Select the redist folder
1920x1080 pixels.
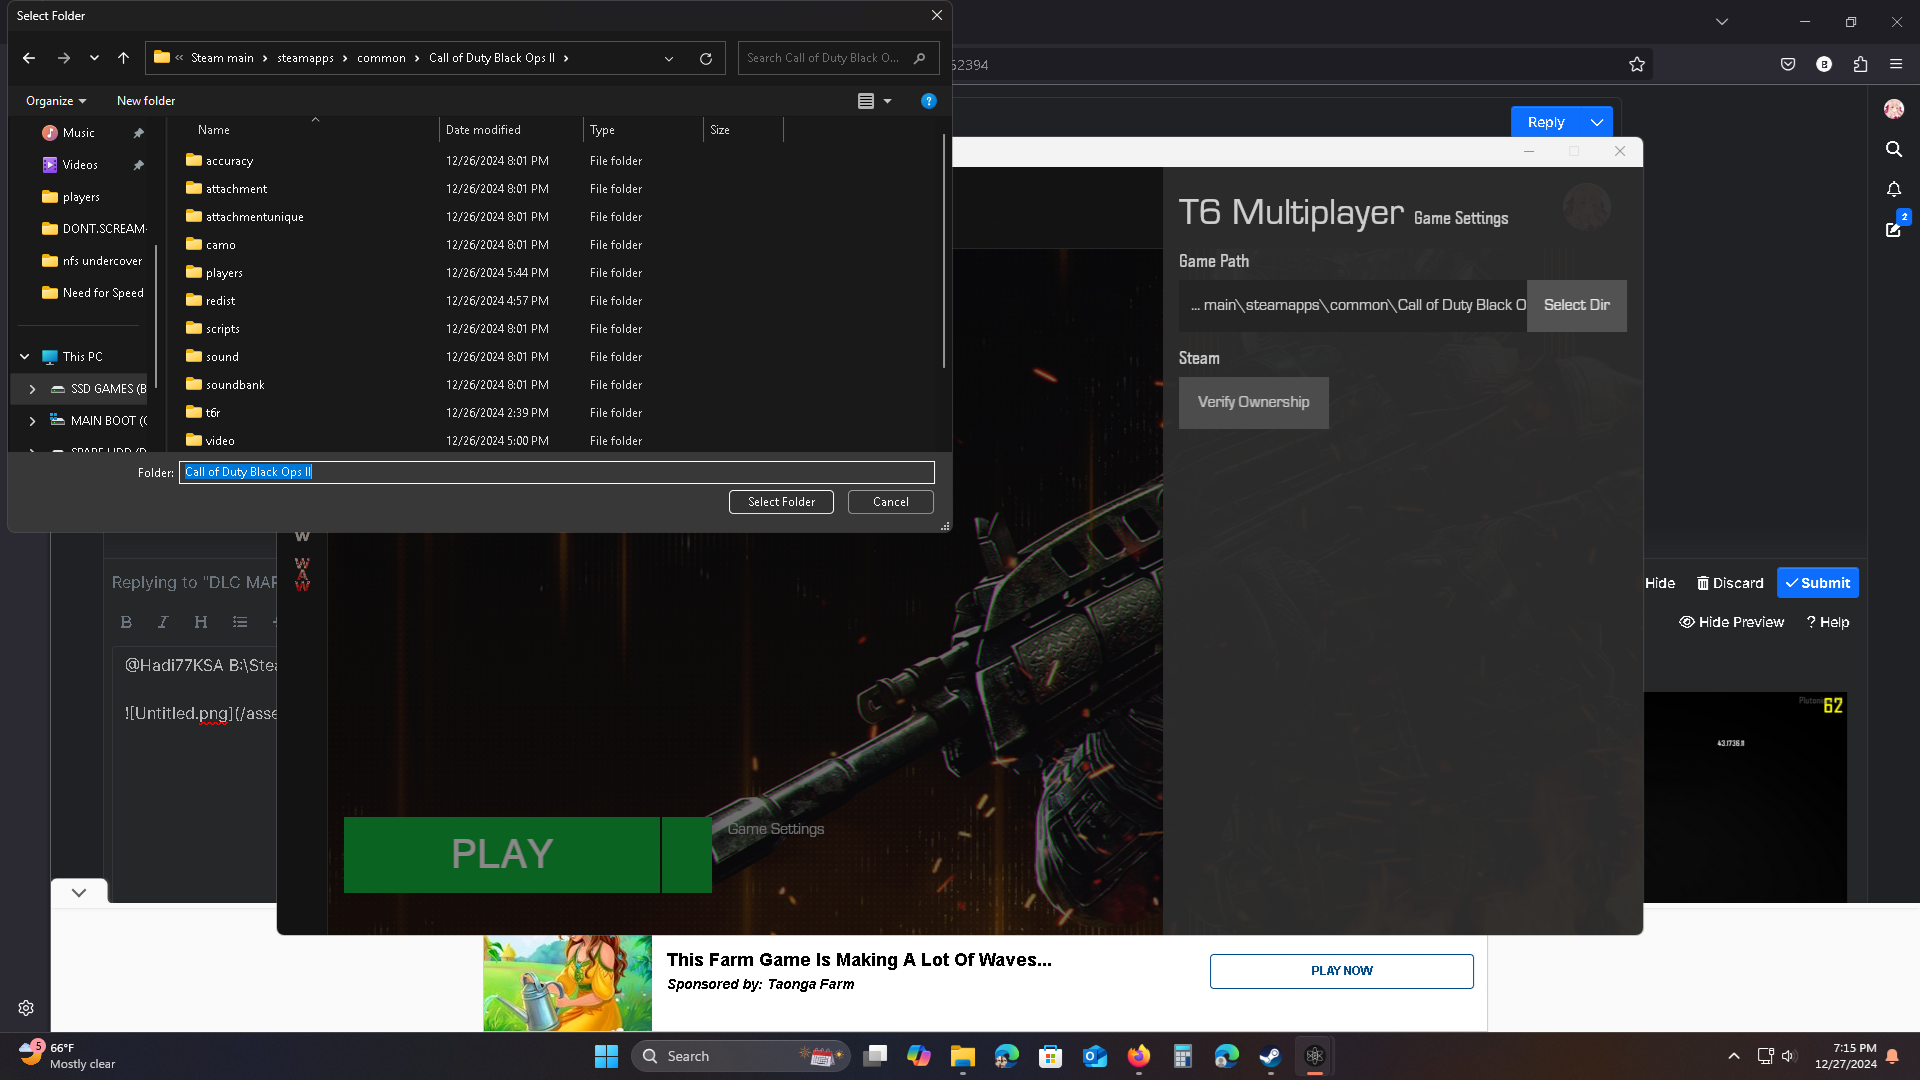tap(220, 301)
